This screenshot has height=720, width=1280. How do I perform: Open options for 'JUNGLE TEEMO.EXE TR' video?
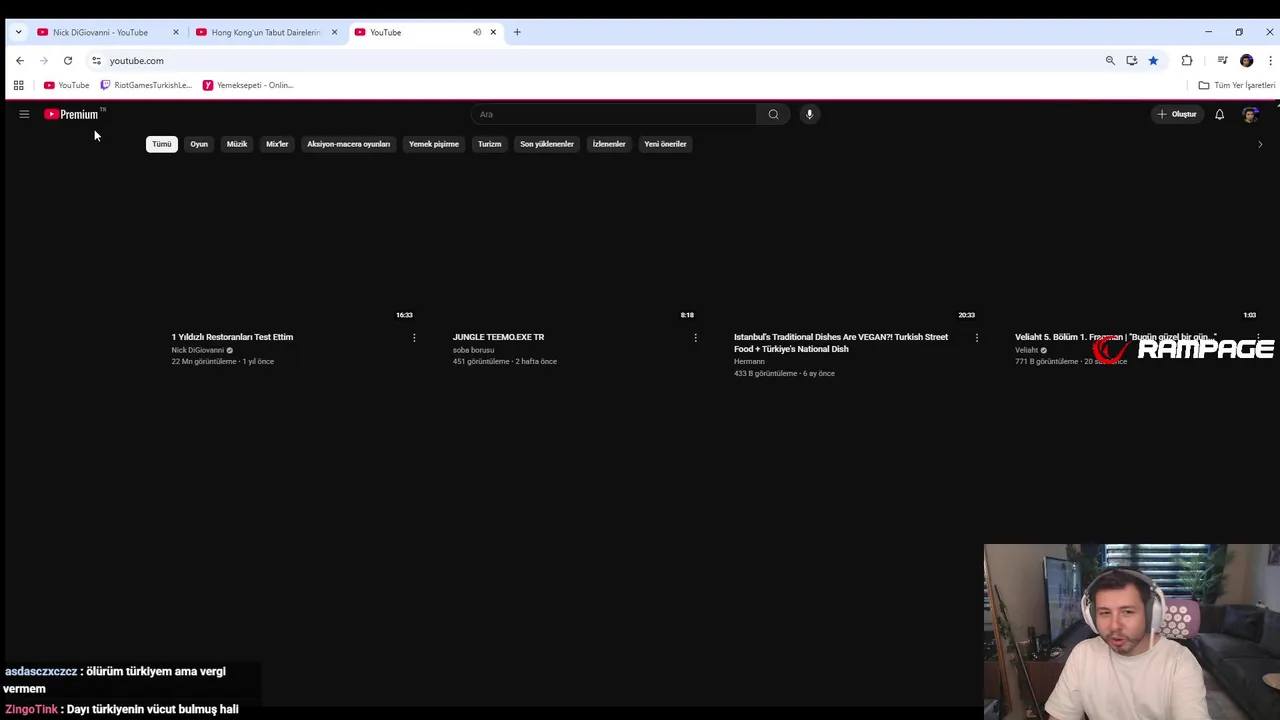point(695,338)
